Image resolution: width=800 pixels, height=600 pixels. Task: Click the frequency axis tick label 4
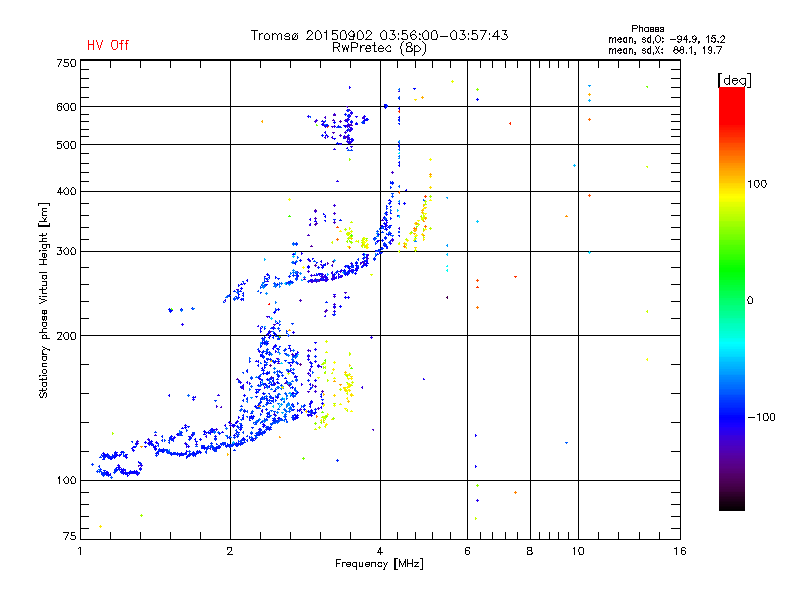point(380,551)
